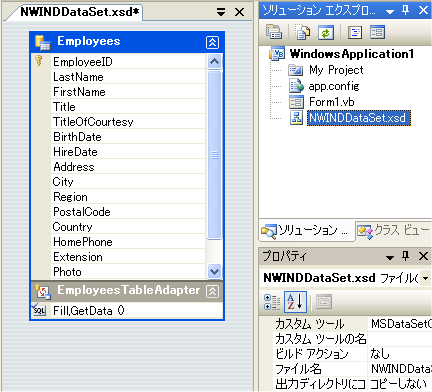Select the EmployeeID column
Viewport: 432px width, 392px height.
tap(128, 62)
